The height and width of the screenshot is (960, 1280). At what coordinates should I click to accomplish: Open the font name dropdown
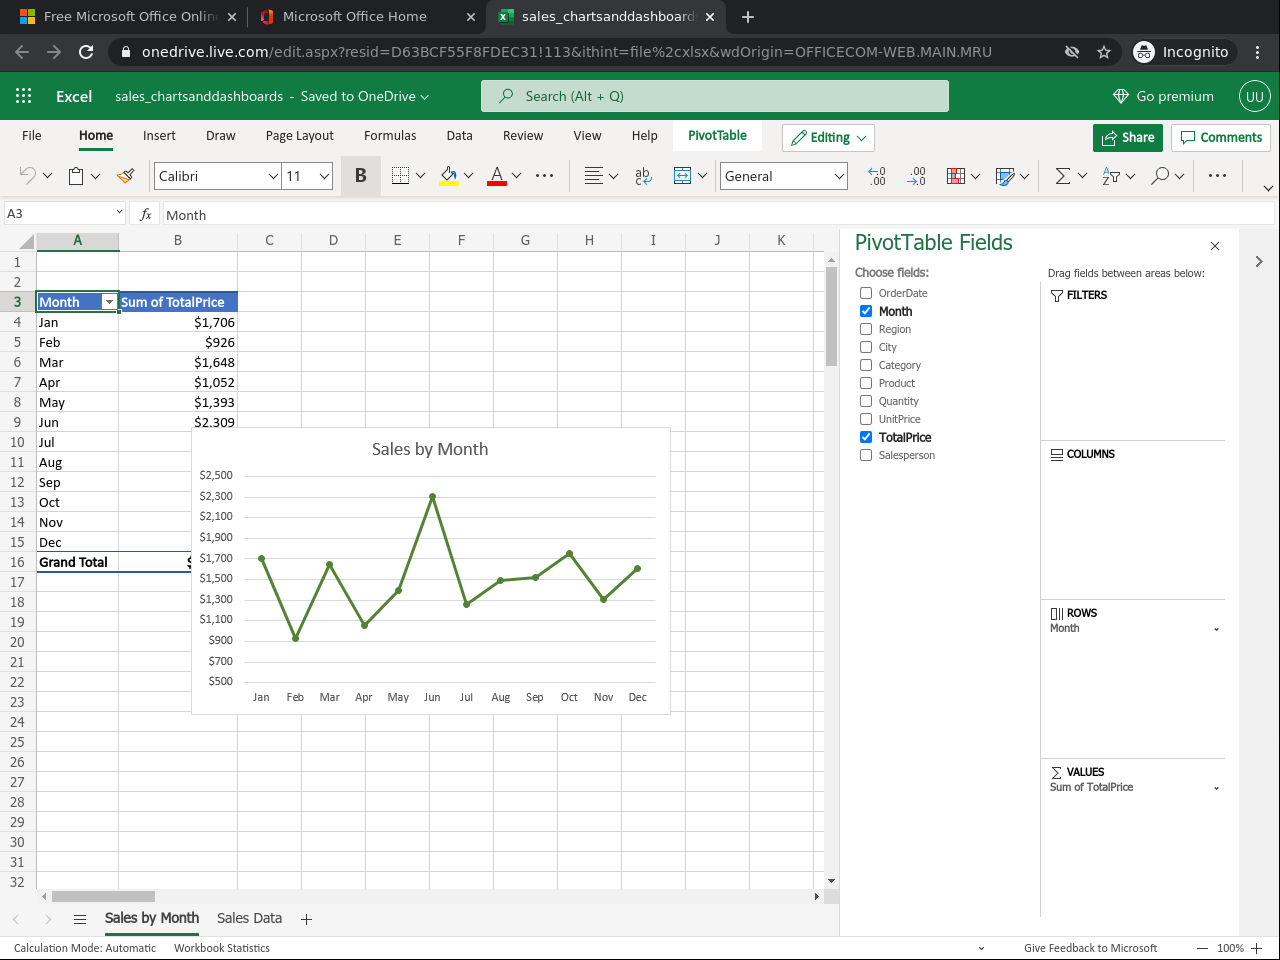273,176
